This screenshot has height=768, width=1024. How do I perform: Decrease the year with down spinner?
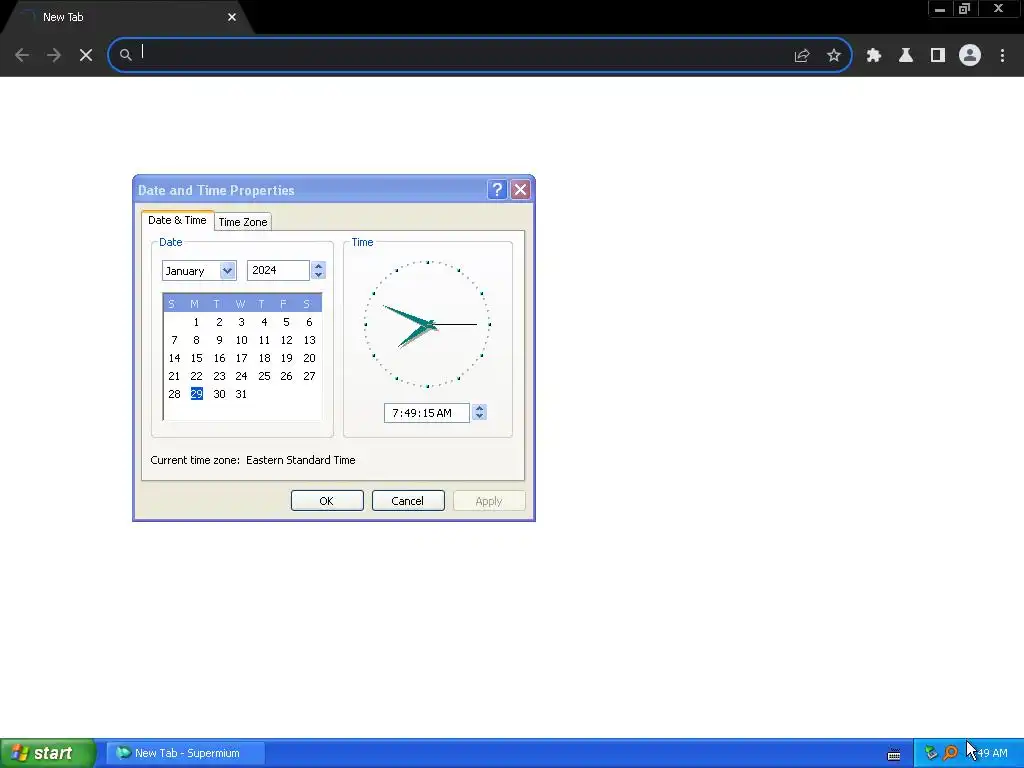(x=318, y=275)
